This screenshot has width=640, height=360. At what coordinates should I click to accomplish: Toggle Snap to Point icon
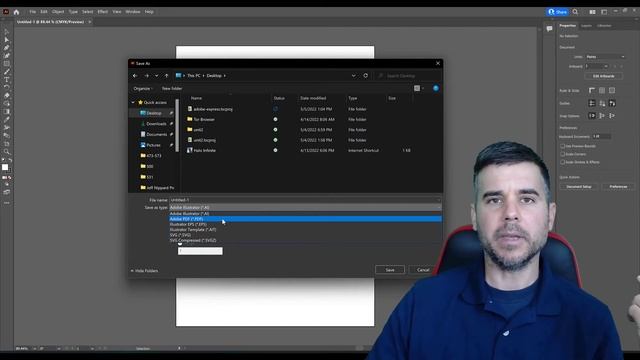[592, 116]
